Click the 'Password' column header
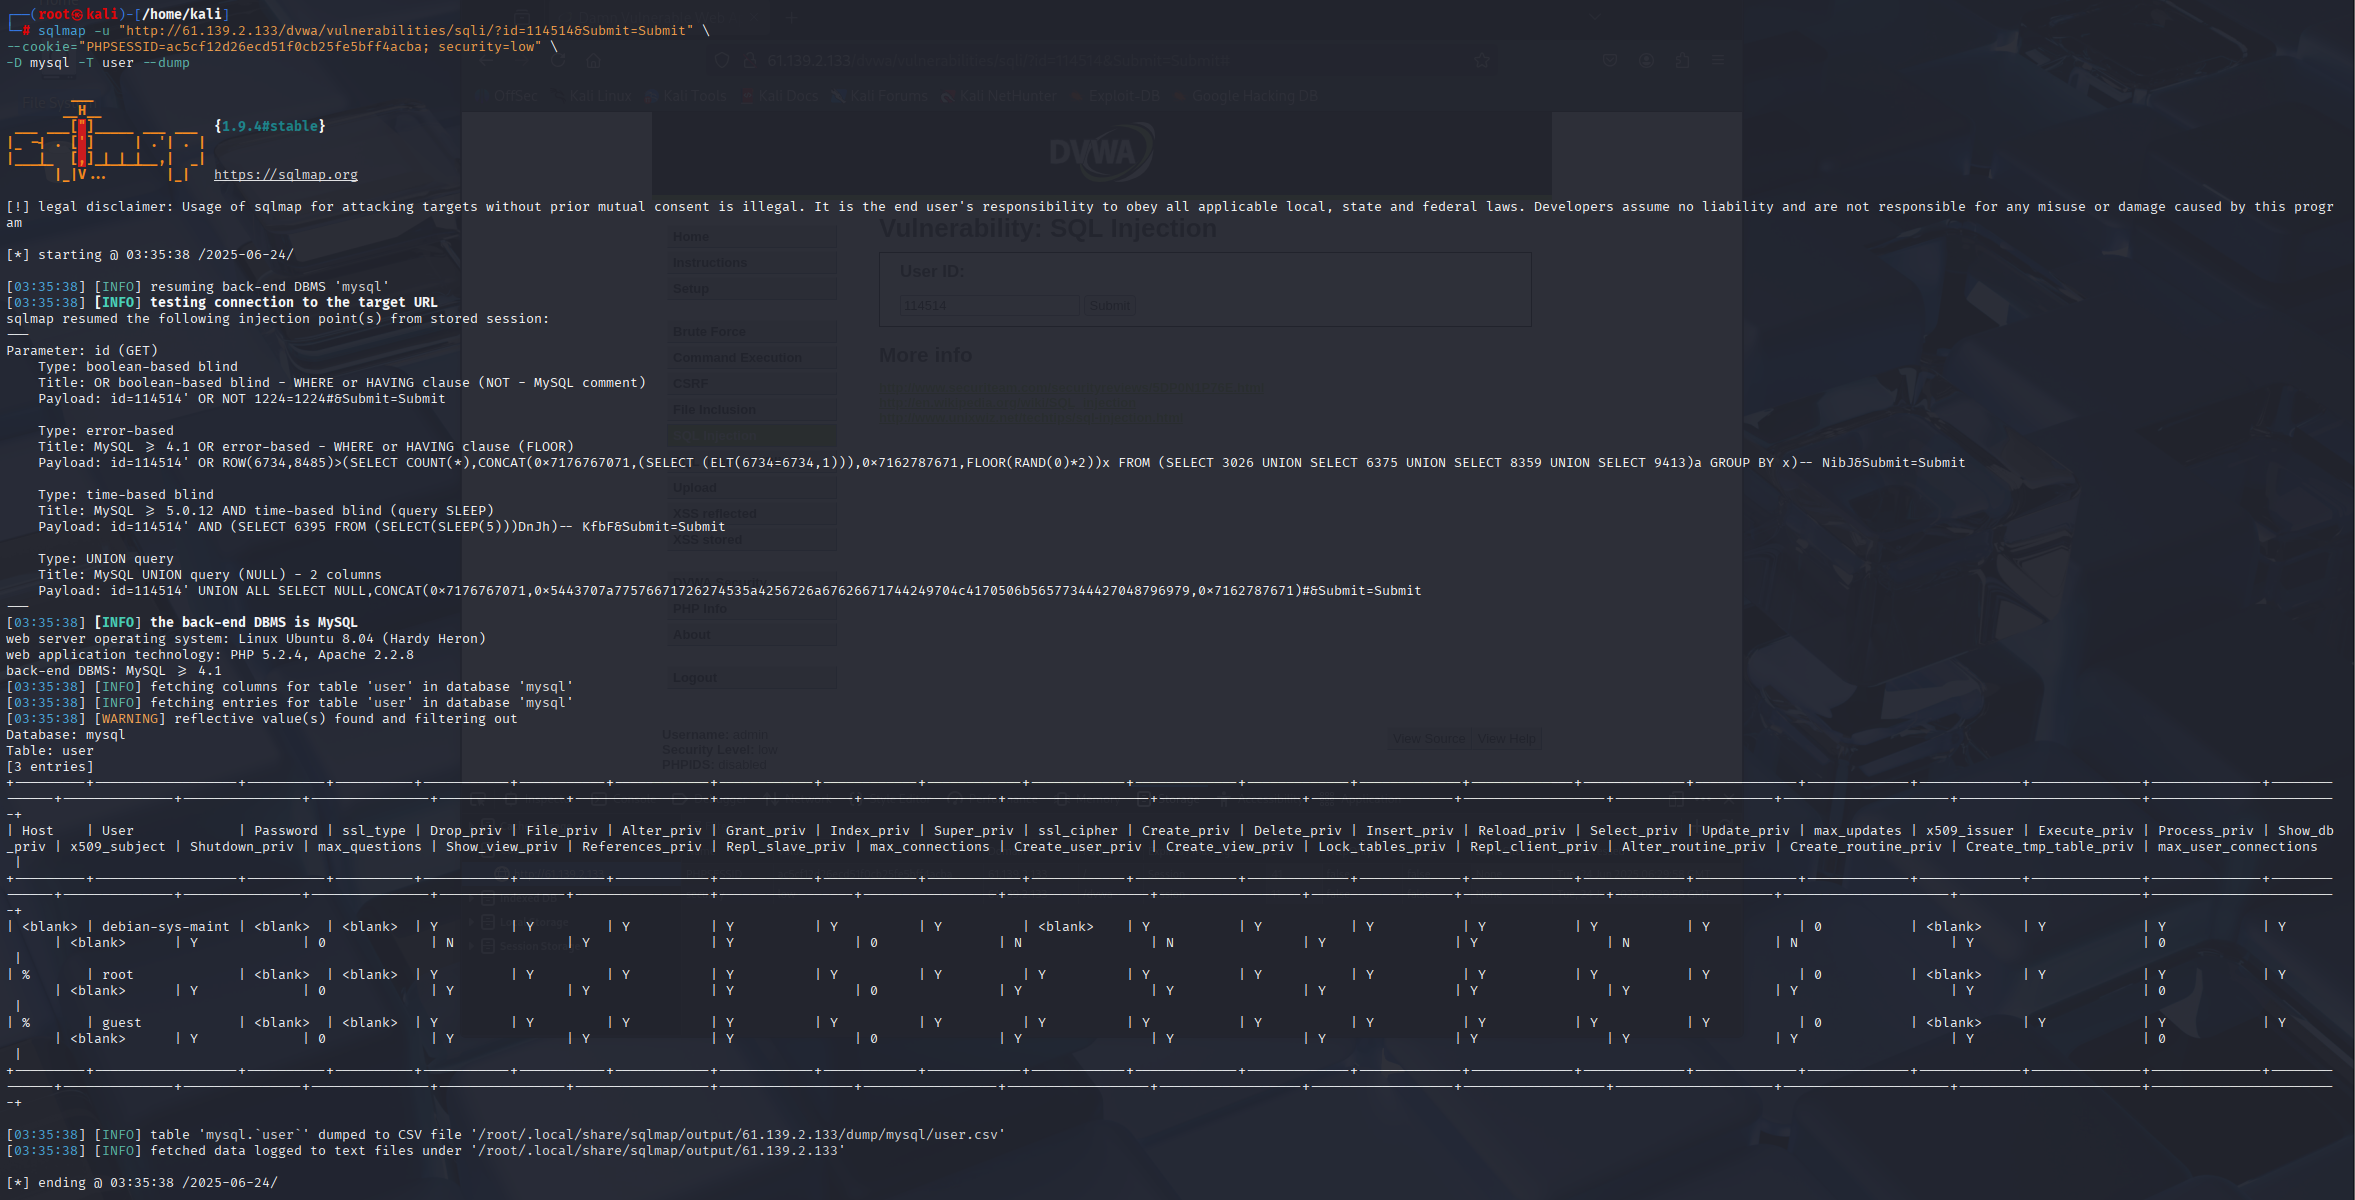The height and width of the screenshot is (1200, 2355). tap(286, 831)
